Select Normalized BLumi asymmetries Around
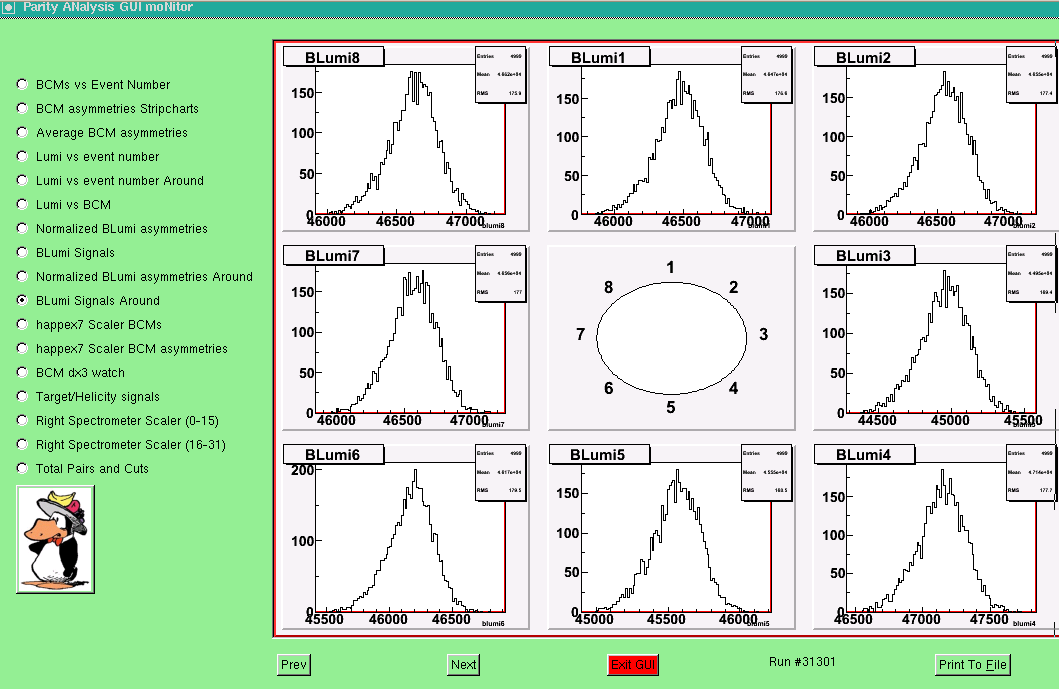Screen dimensions: 1059x689 pos(22,276)
